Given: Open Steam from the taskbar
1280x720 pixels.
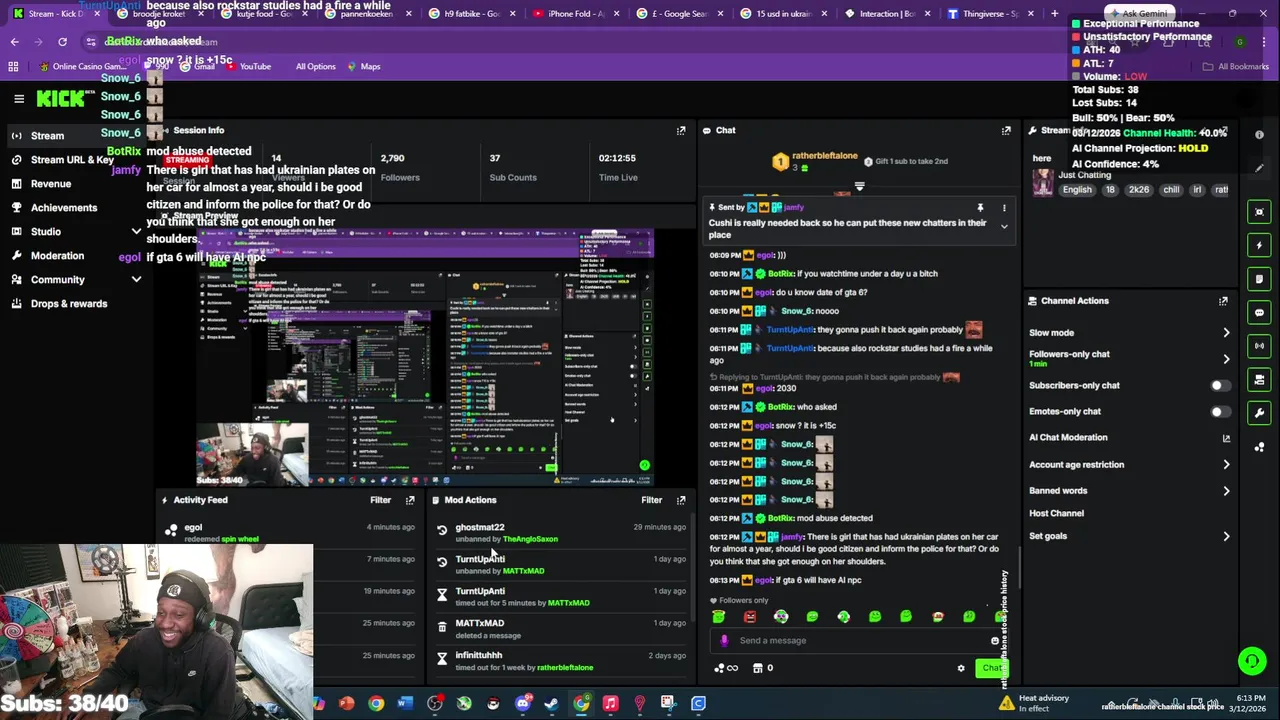Looking at the screenshot, I should 552,704.
